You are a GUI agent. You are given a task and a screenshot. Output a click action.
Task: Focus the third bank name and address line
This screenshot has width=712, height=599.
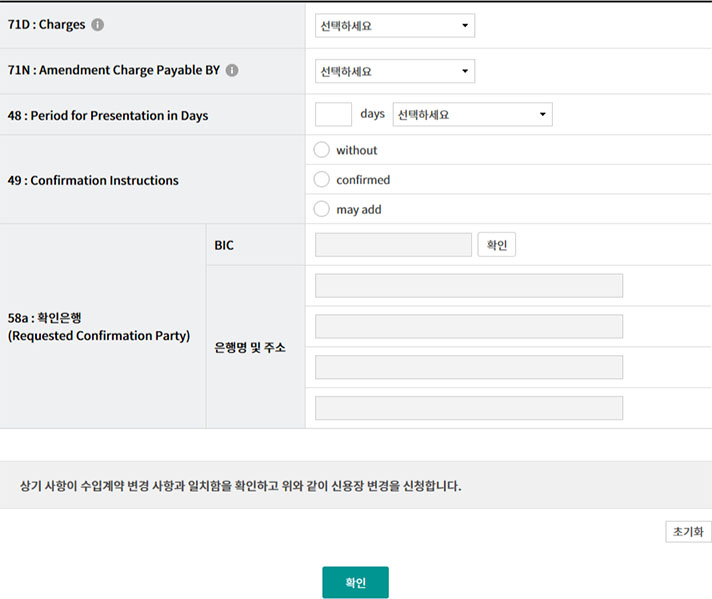(x=468, y=367)
